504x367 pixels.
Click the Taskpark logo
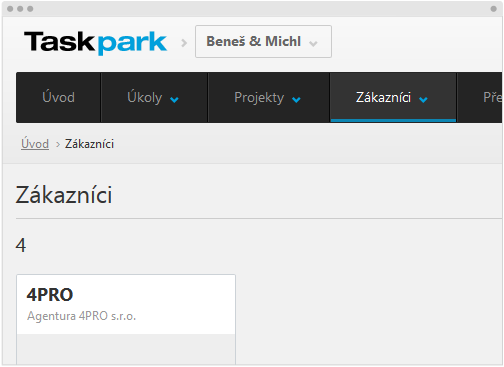(95, 42)
